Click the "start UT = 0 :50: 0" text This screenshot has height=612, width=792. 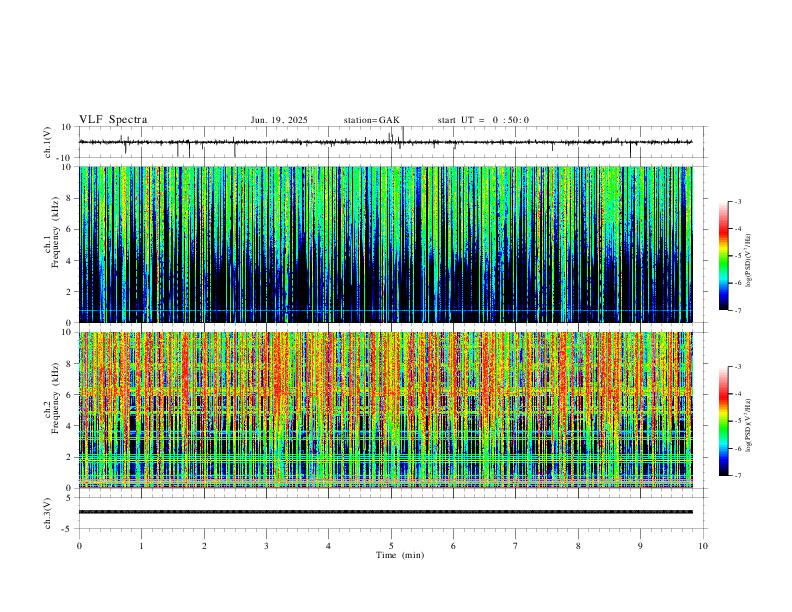pyautogui.click(x=483, y=120)
